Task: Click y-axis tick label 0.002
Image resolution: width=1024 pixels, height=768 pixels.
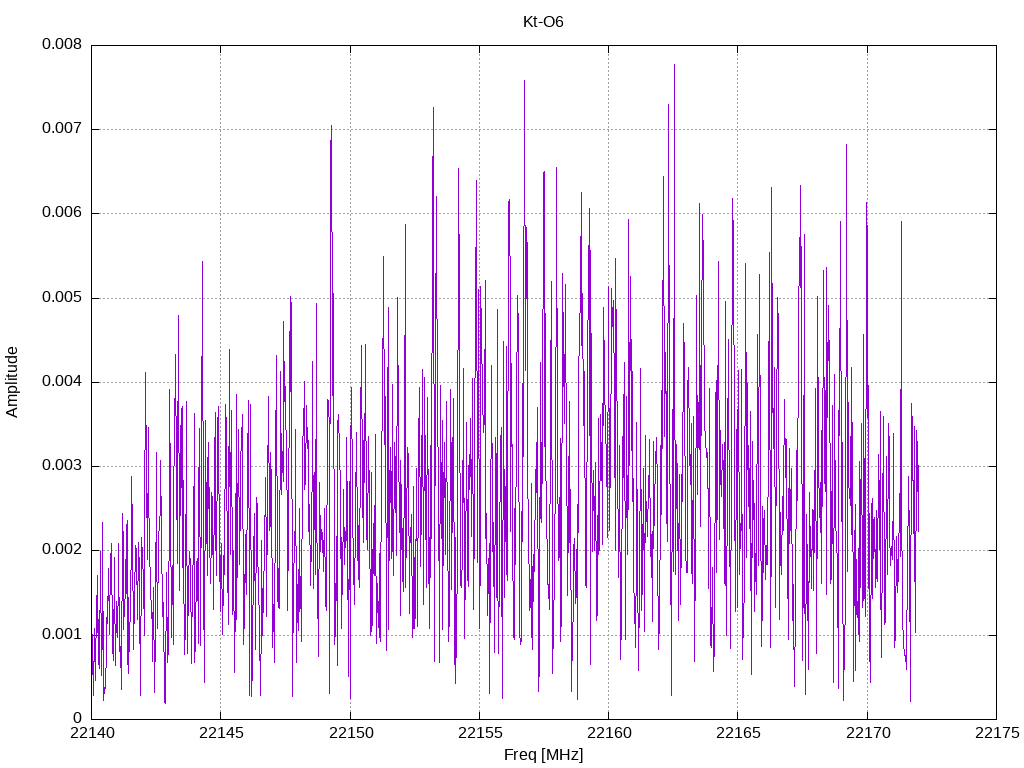Action: point(62,550)
